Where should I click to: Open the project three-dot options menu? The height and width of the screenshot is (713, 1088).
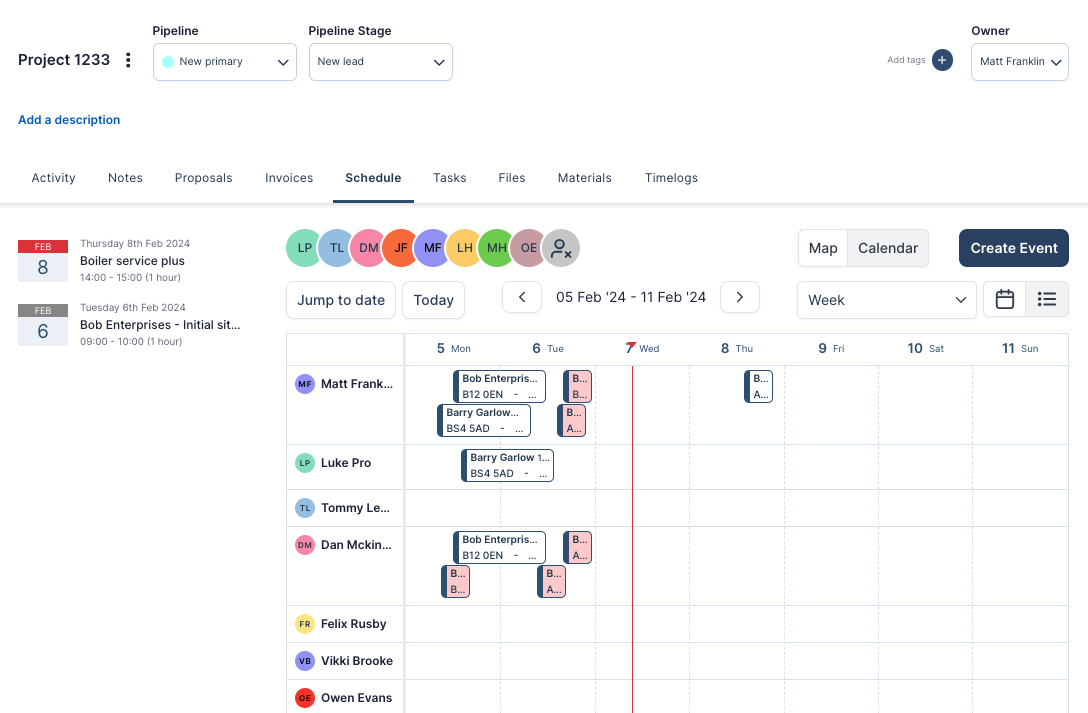(128, 60)
